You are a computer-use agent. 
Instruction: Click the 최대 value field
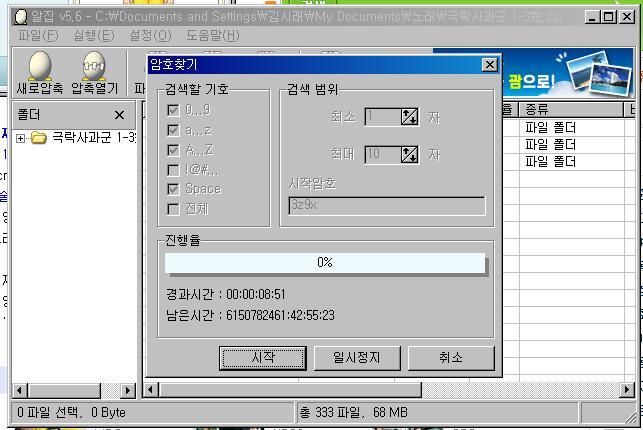click(383, 155)
